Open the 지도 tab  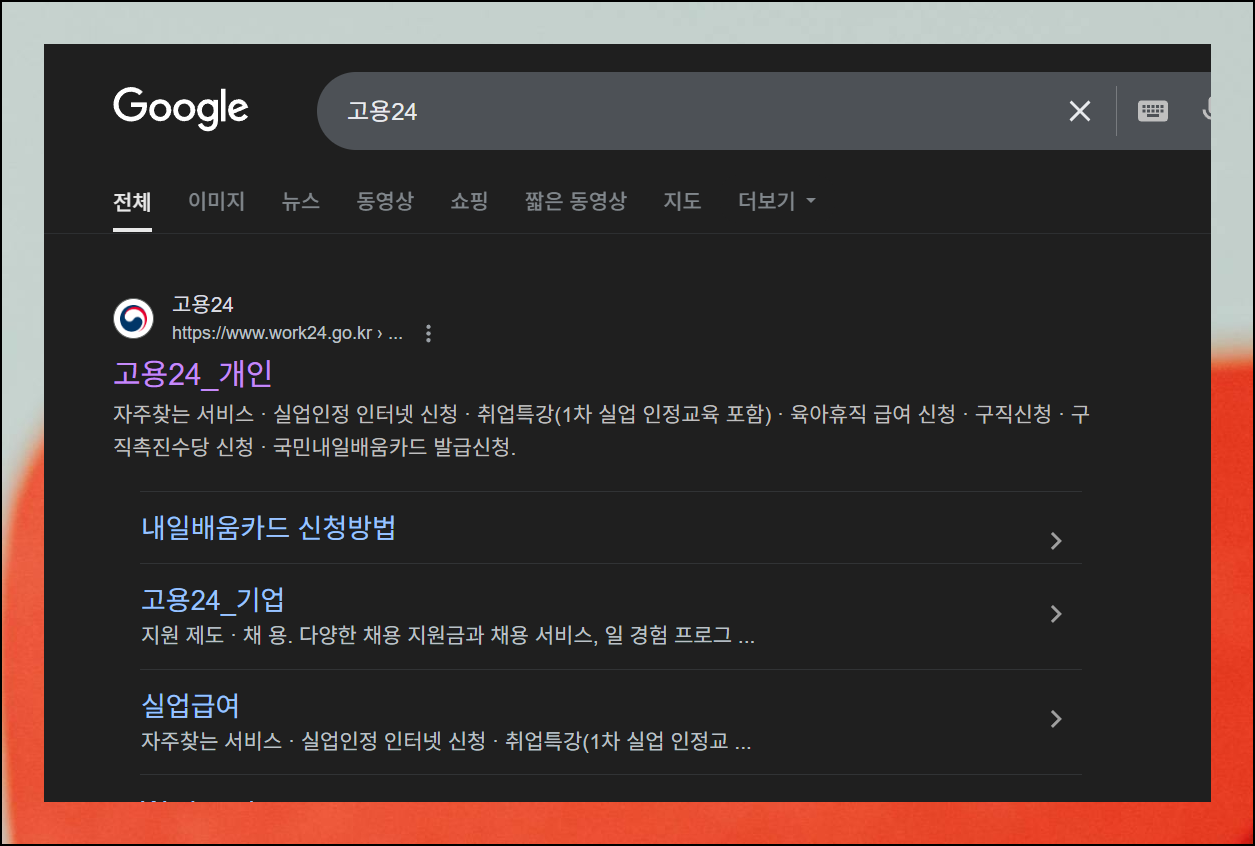pyautogui.click(x=682, y=201)
